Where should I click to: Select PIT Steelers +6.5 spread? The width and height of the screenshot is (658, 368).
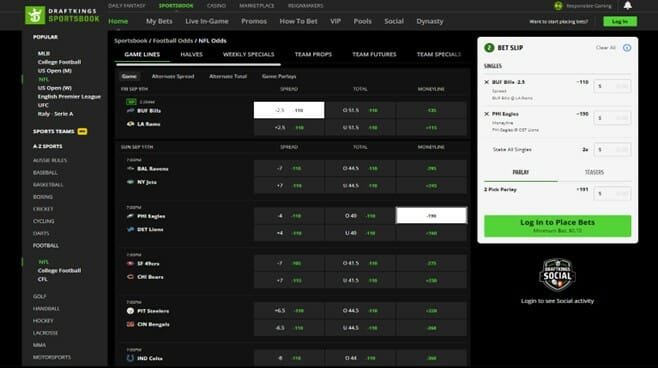tap(289, 311)
